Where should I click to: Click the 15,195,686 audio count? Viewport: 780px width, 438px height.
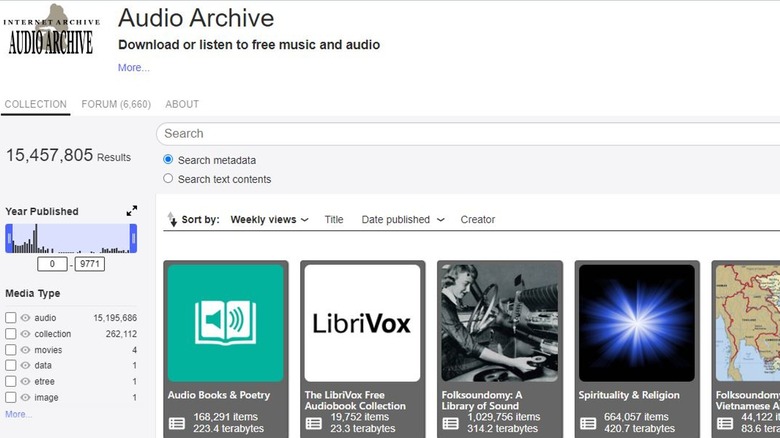click(115, 318)
